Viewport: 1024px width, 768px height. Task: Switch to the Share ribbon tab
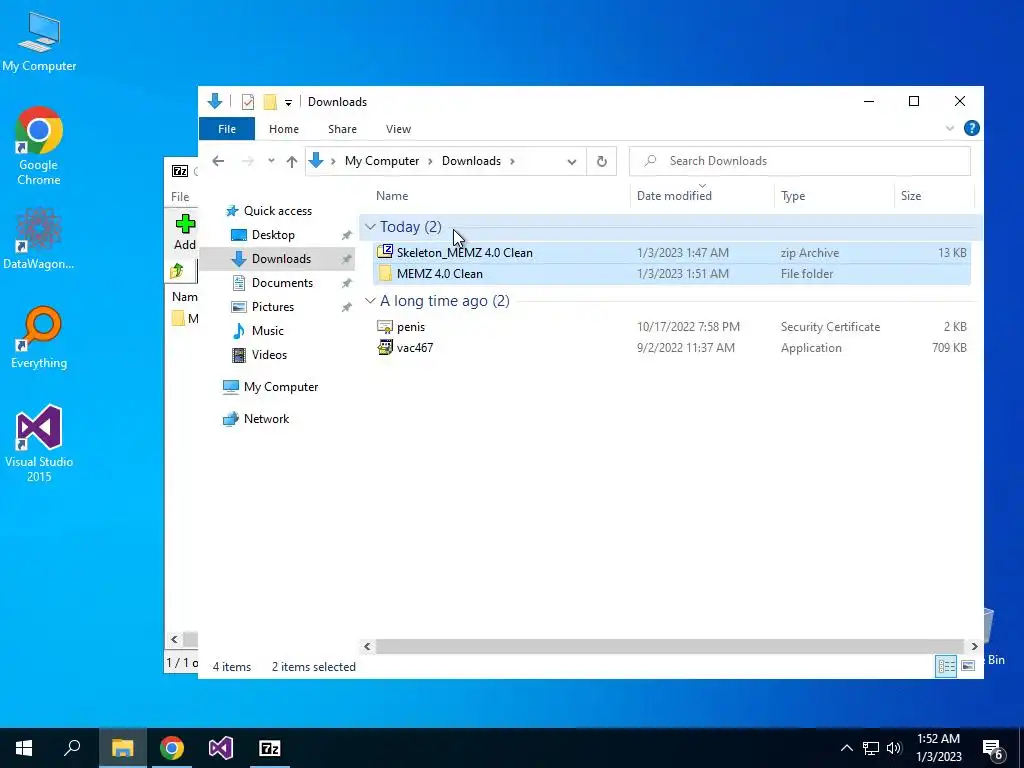pyautogui.click(x=342, y=129)
